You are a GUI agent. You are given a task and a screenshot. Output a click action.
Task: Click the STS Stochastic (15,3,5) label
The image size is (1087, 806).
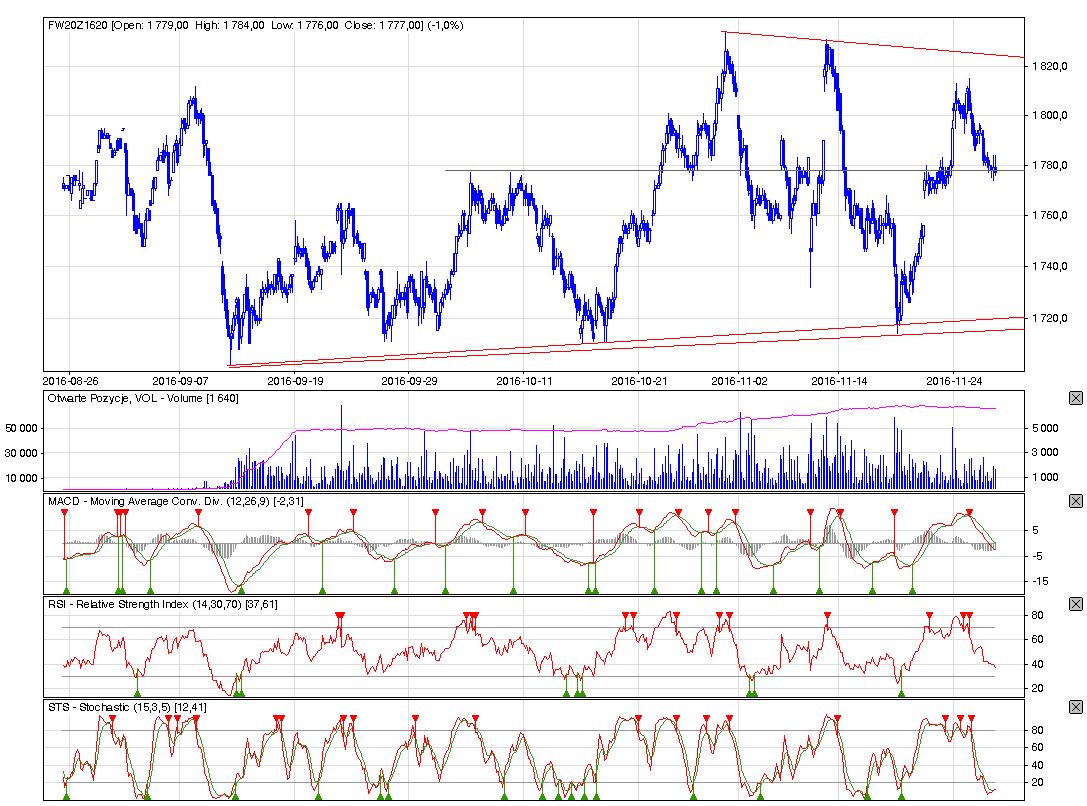point(127,708)
